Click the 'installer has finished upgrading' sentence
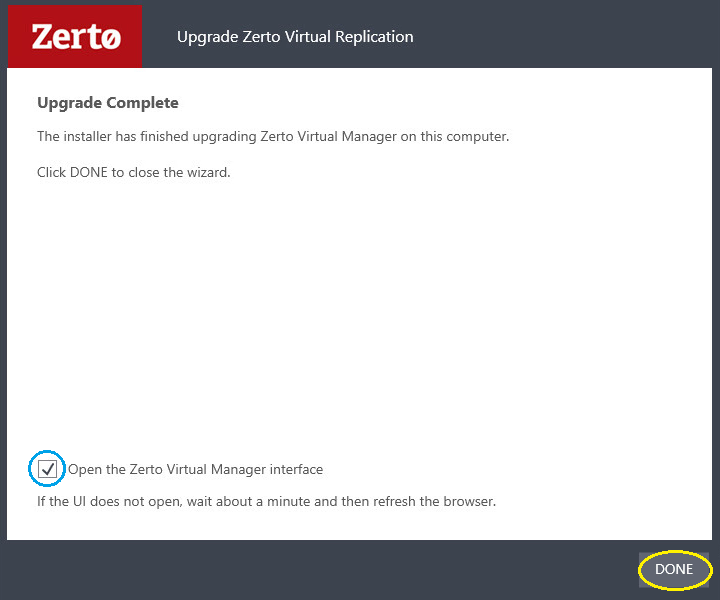The height and width of the screenshot is (600, 720). [x=273, y=136]
